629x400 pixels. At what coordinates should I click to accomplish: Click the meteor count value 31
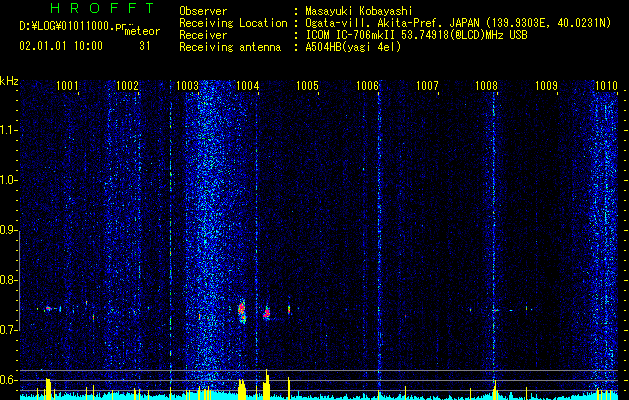pyautogui.click(x=145, y=46)
